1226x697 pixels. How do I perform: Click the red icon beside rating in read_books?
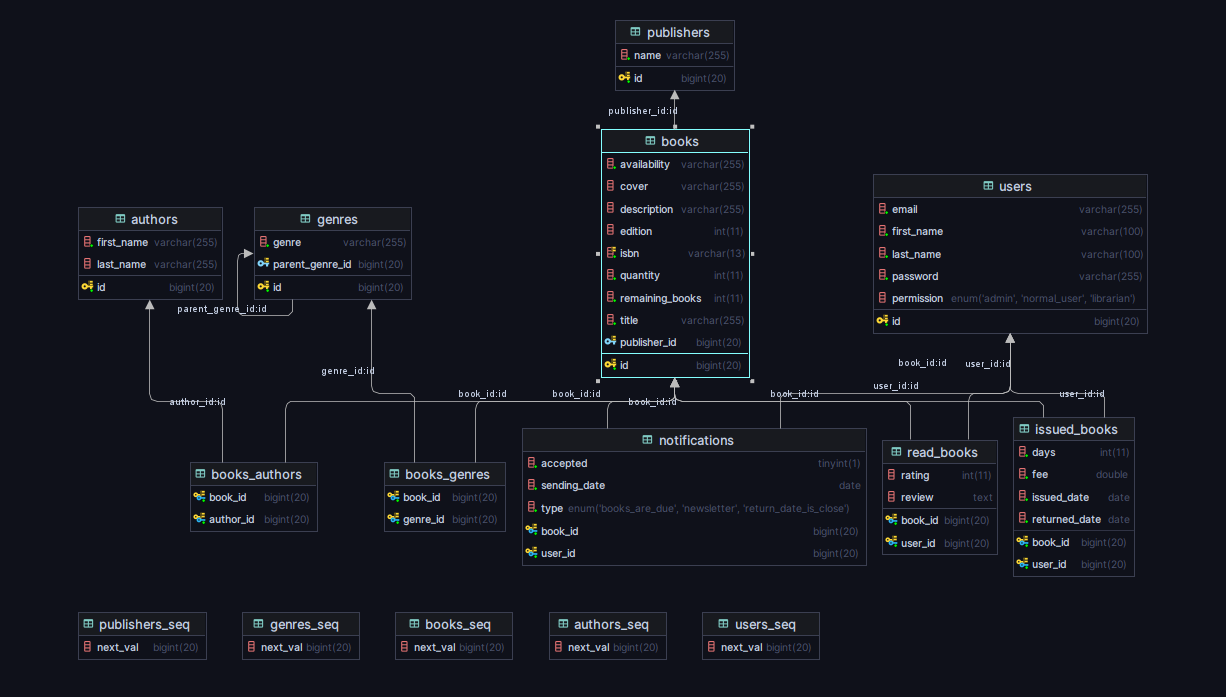pos(891,475)
